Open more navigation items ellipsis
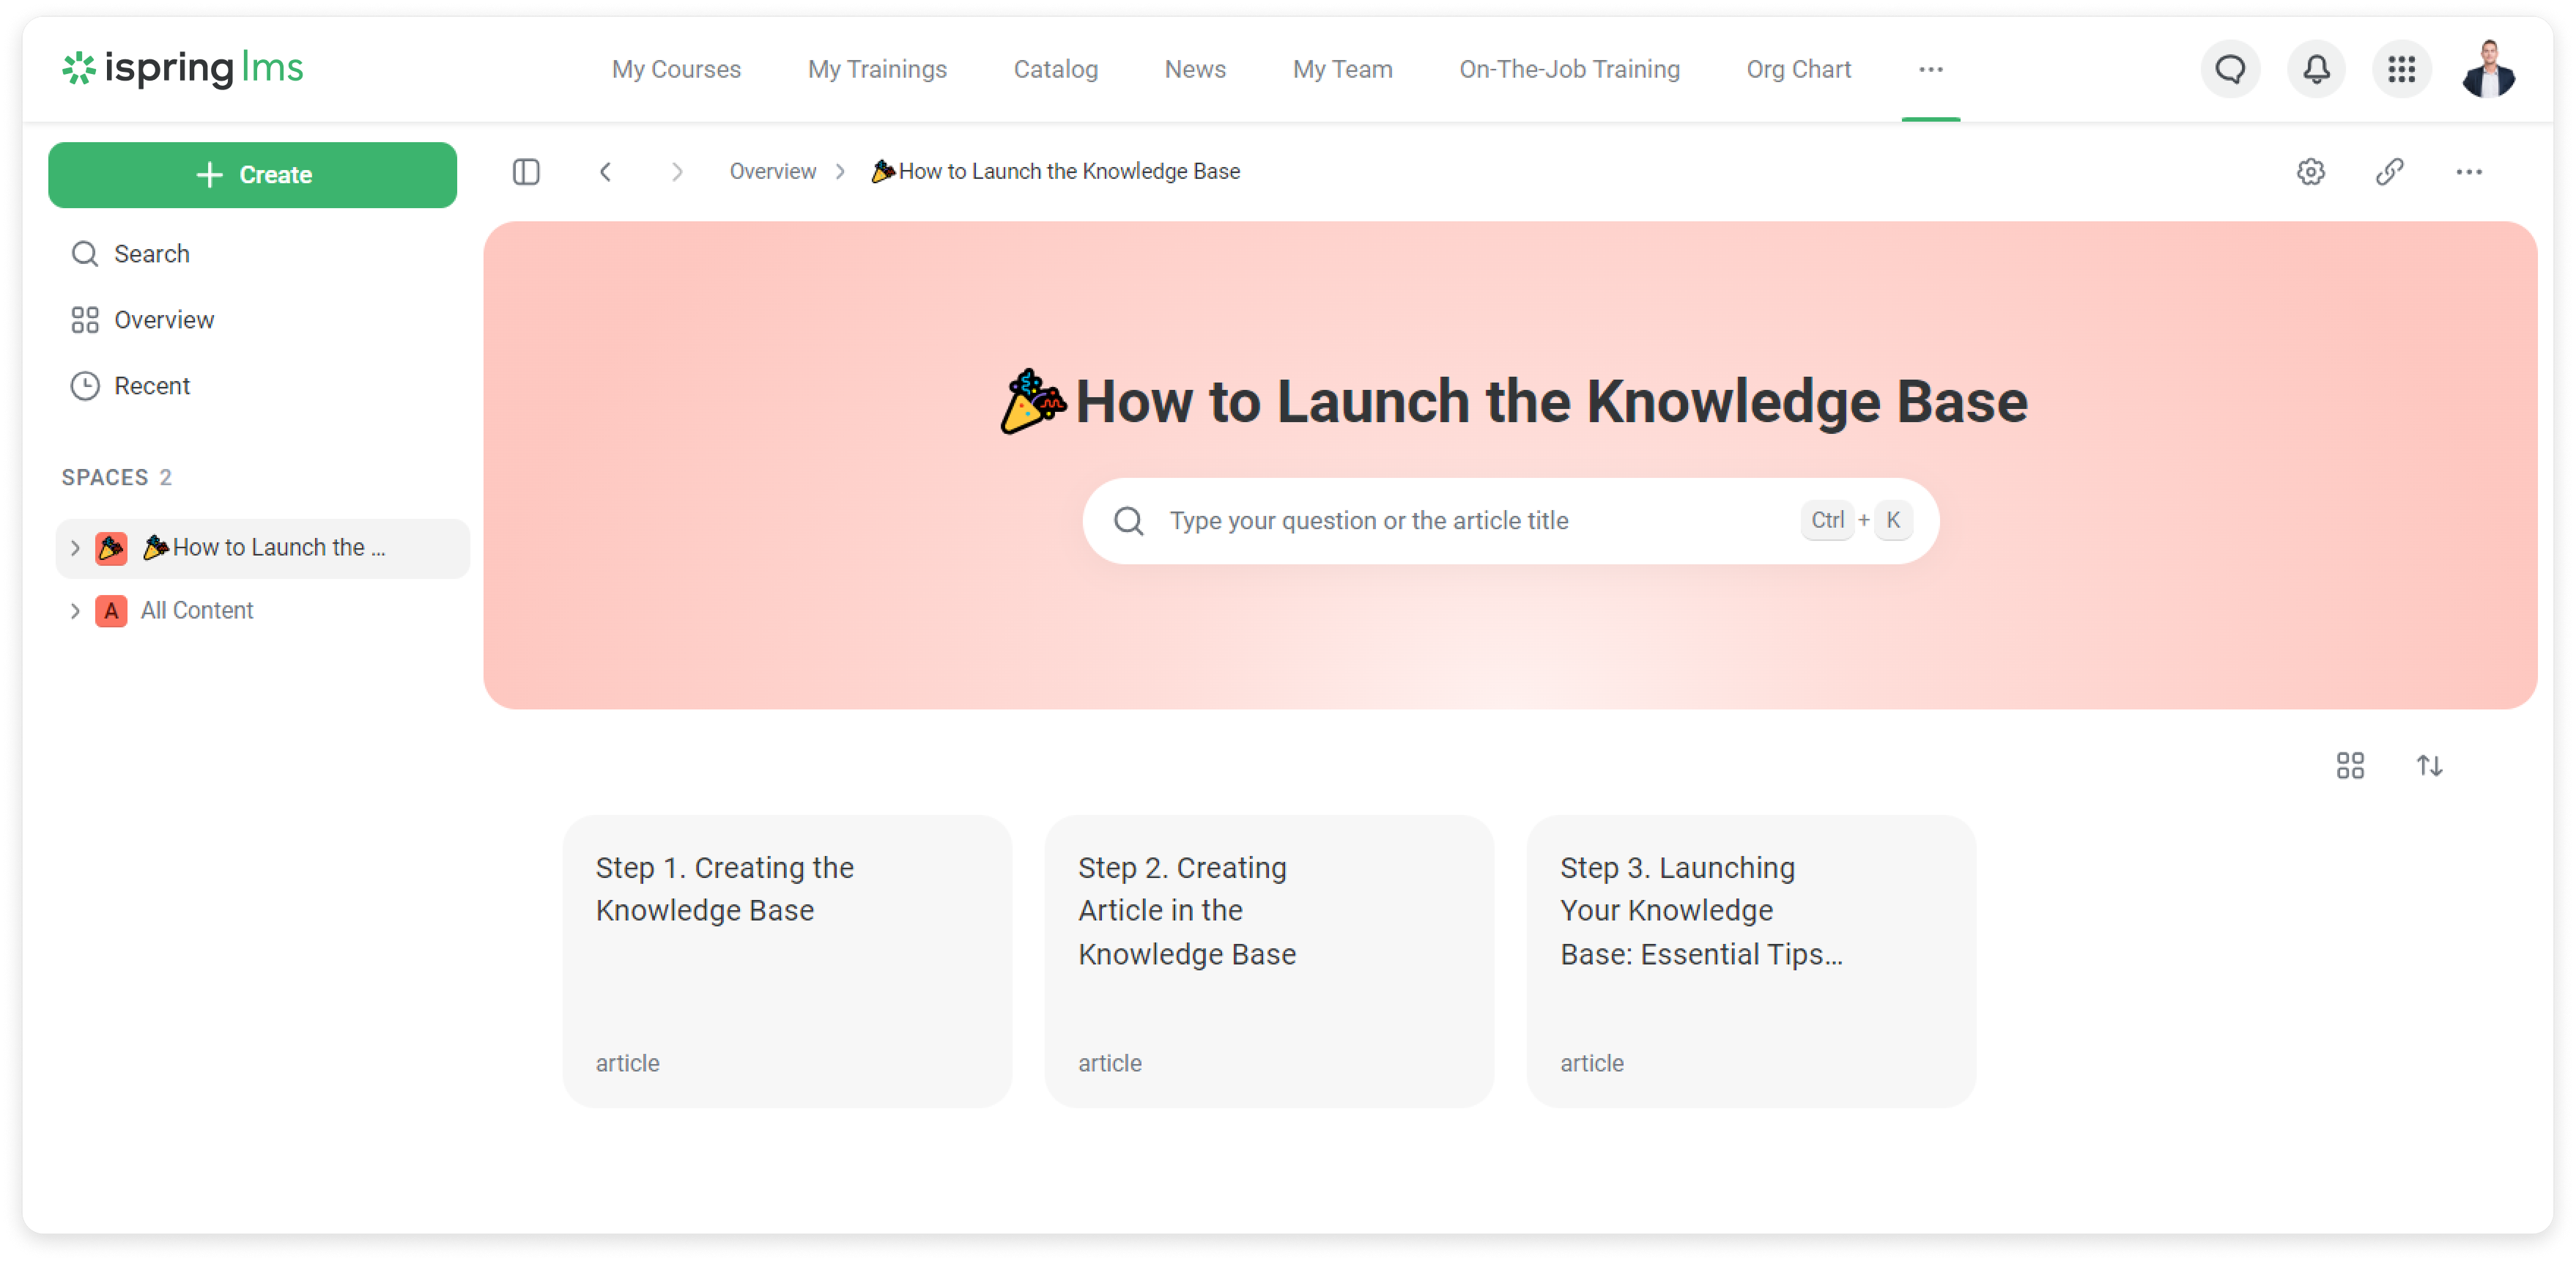This screenshot has width=2576, height=1262. click(x=1930, y=69)
